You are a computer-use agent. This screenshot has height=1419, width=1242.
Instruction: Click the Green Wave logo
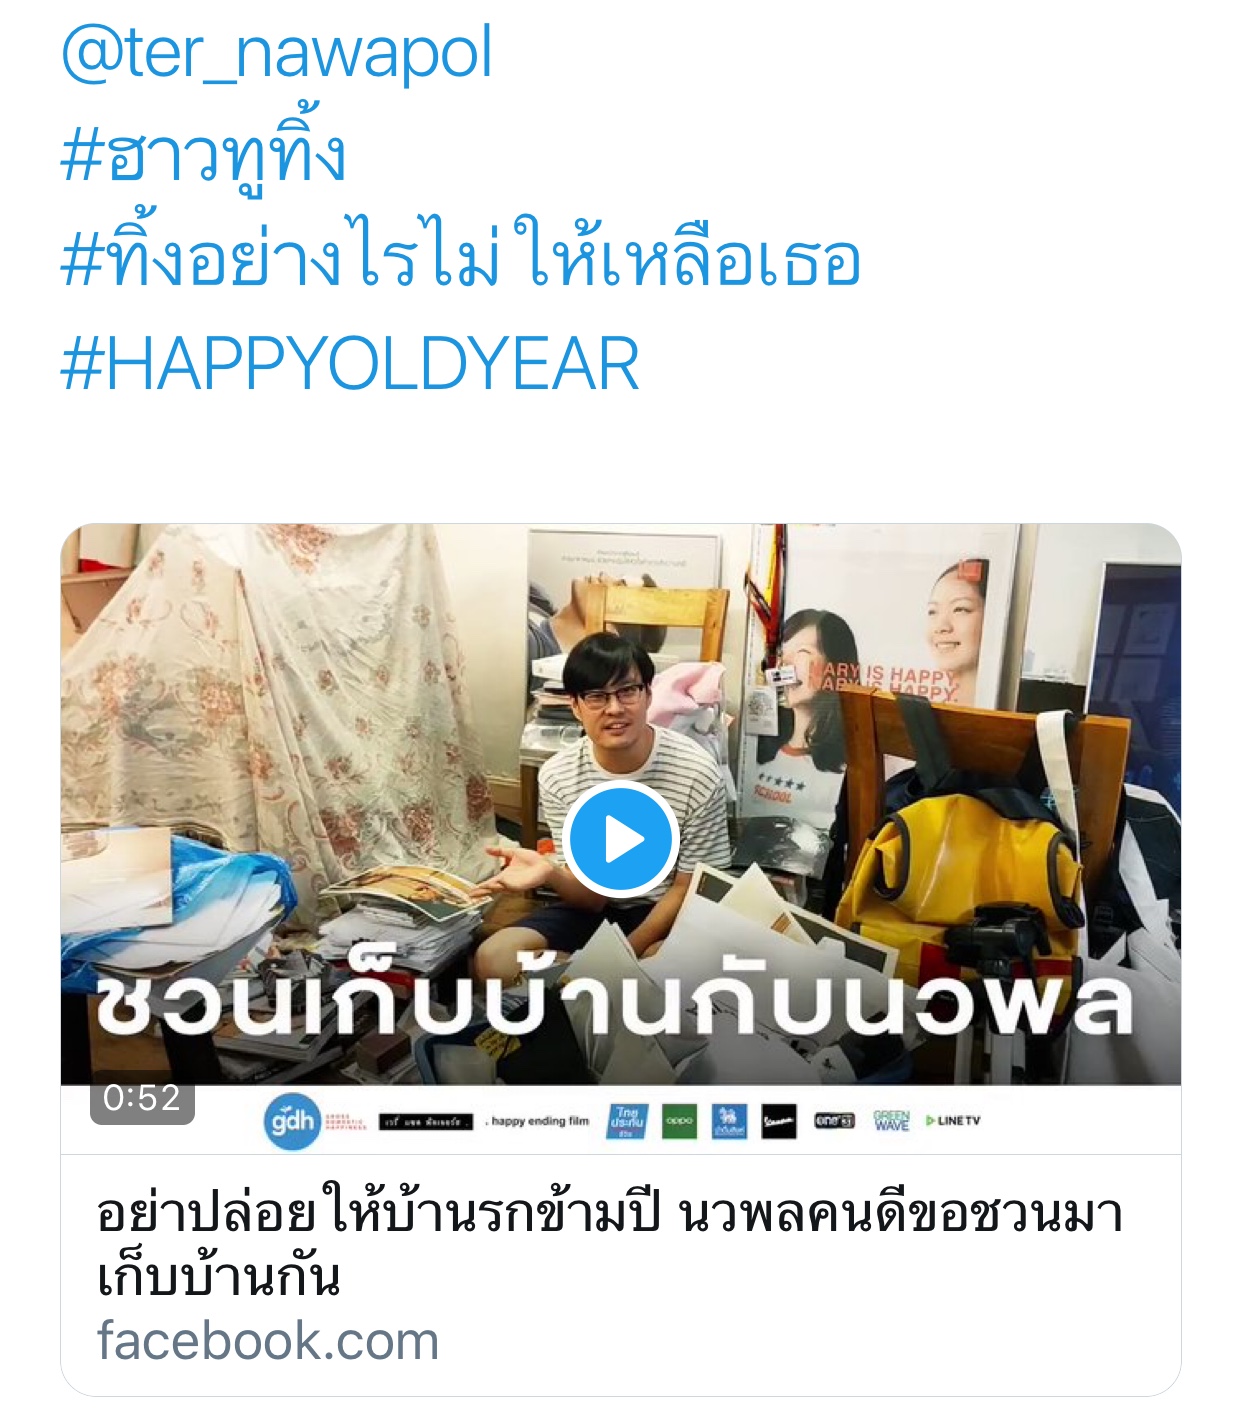[x=891, y=1121]
